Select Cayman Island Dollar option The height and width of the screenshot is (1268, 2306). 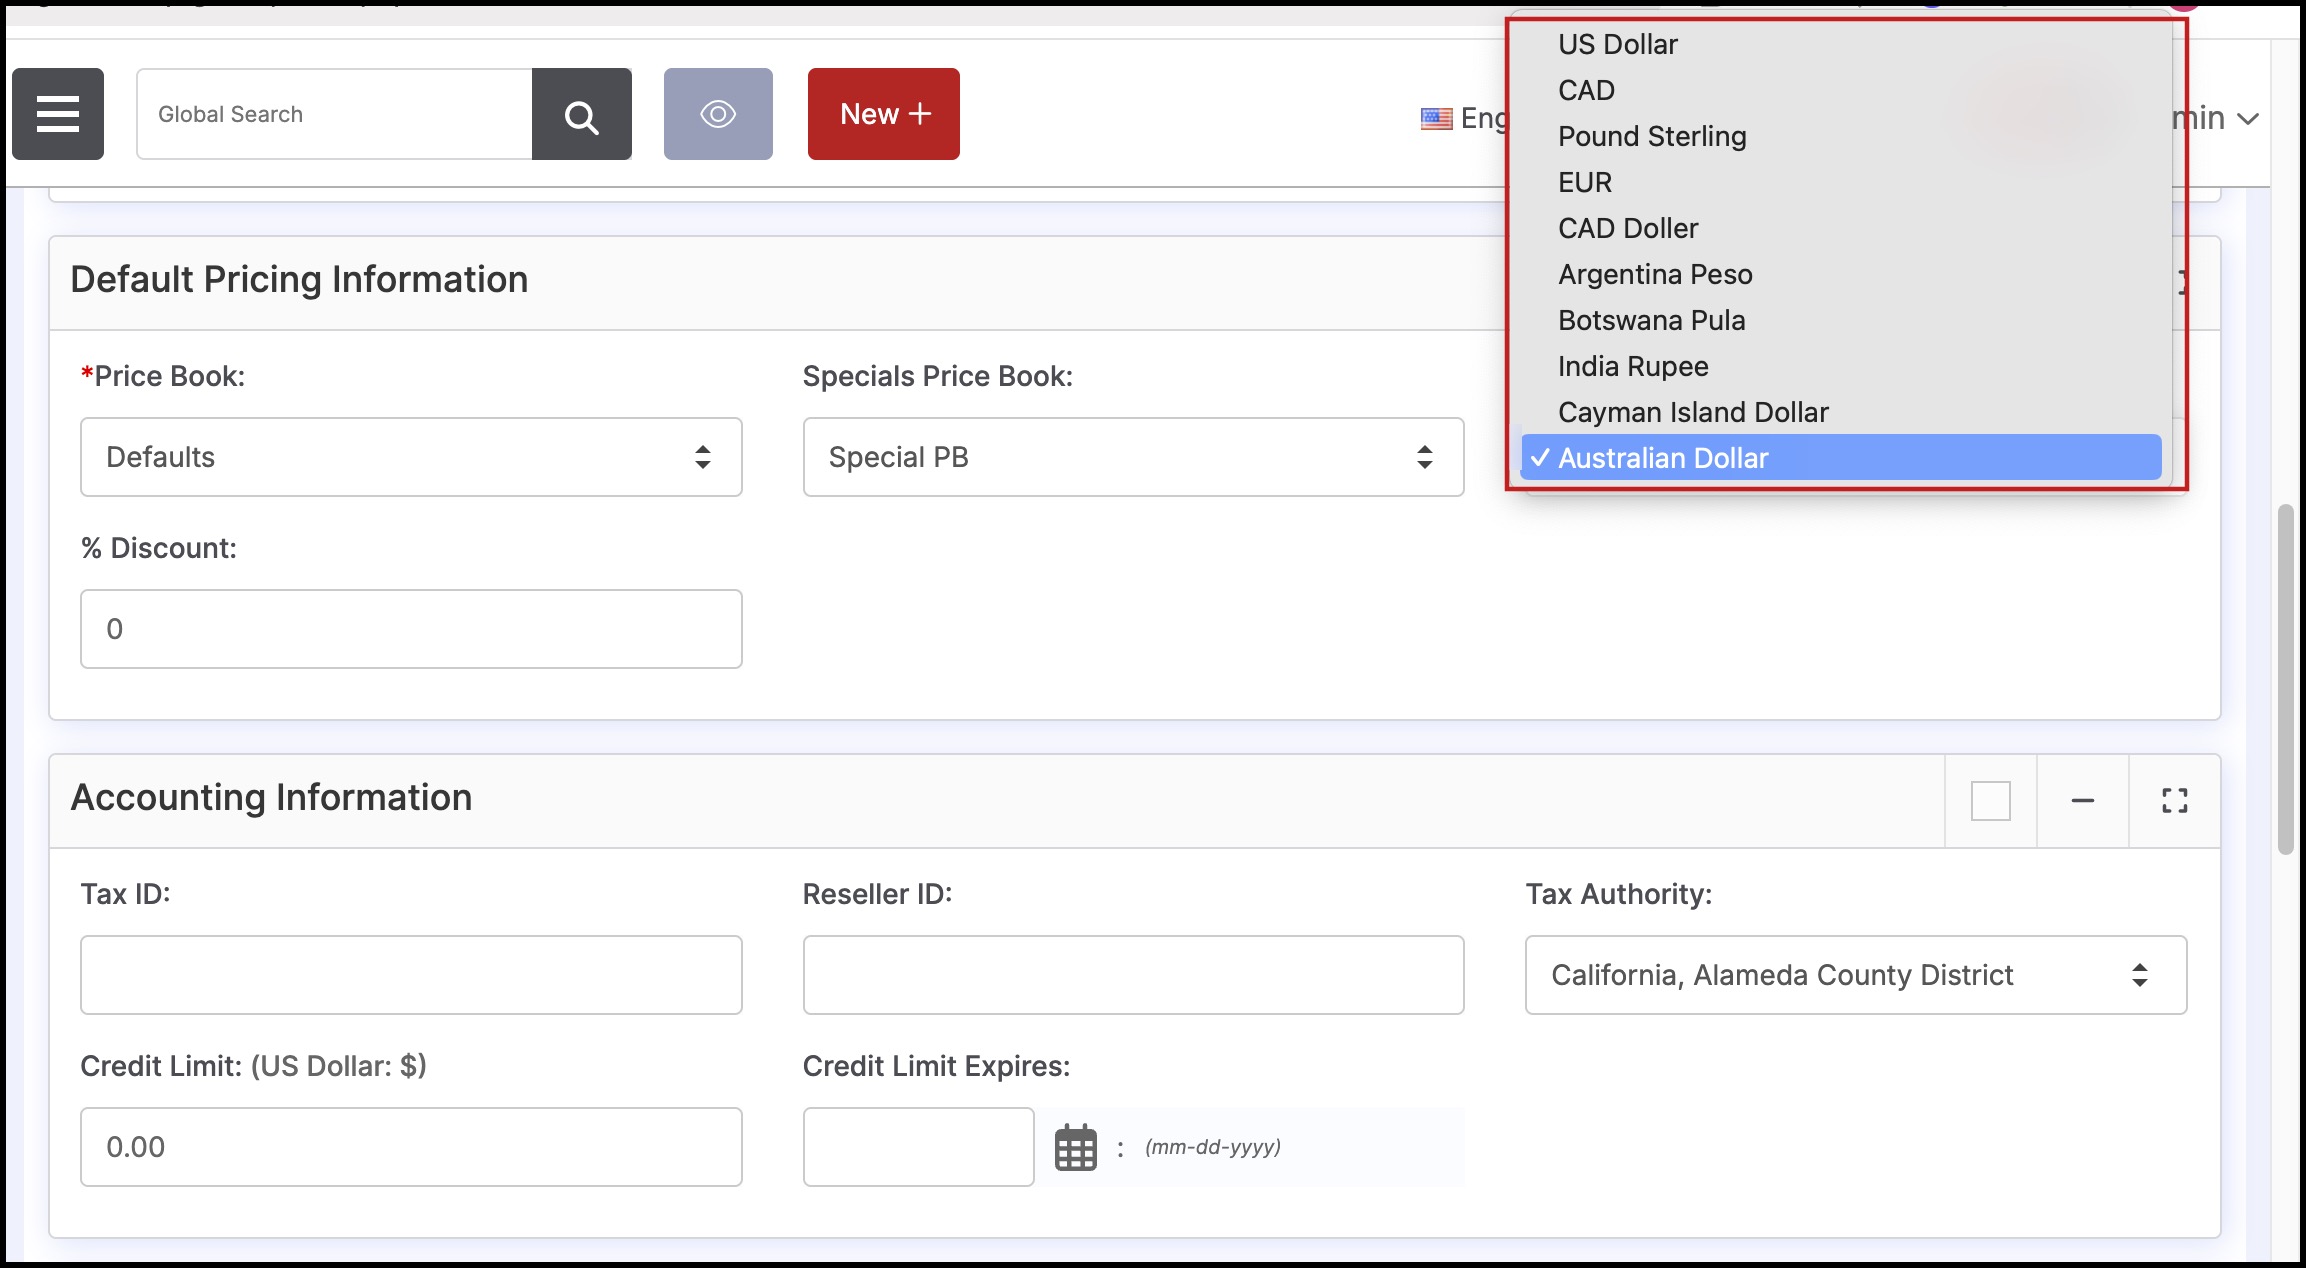click(x=1692, y=412)
